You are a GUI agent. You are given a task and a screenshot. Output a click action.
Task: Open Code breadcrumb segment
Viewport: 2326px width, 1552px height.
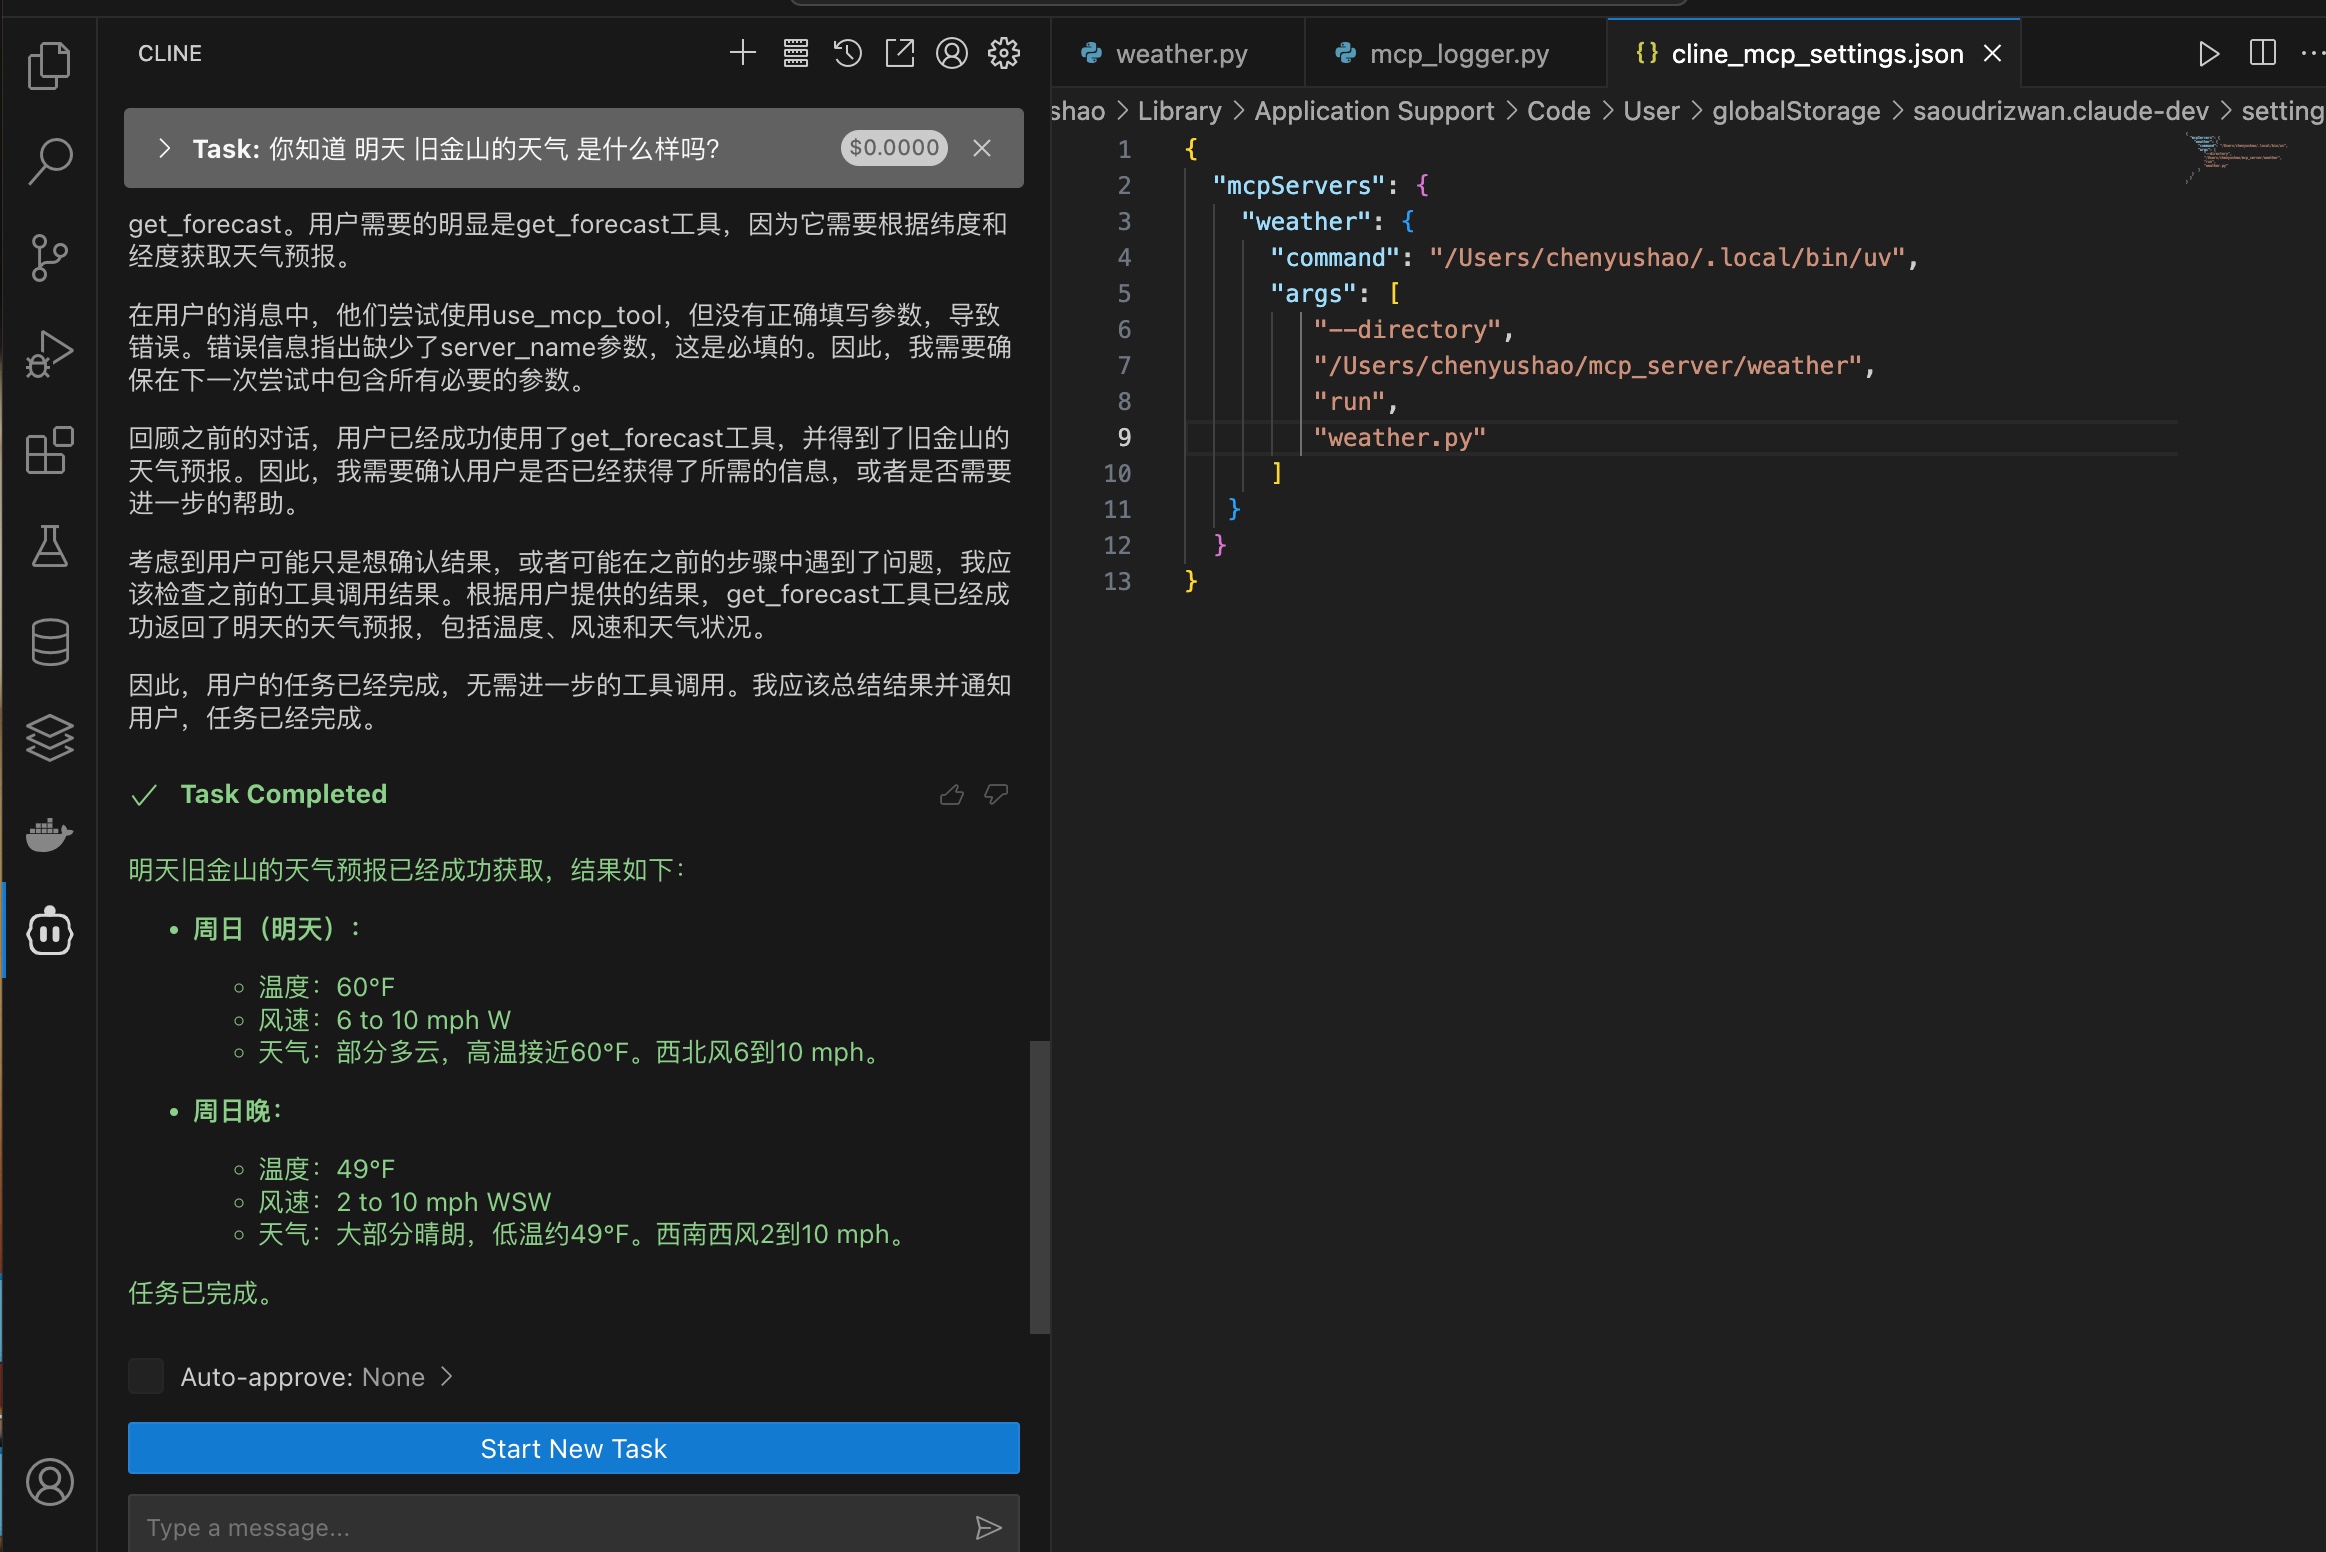click(x=1558, y=111)
